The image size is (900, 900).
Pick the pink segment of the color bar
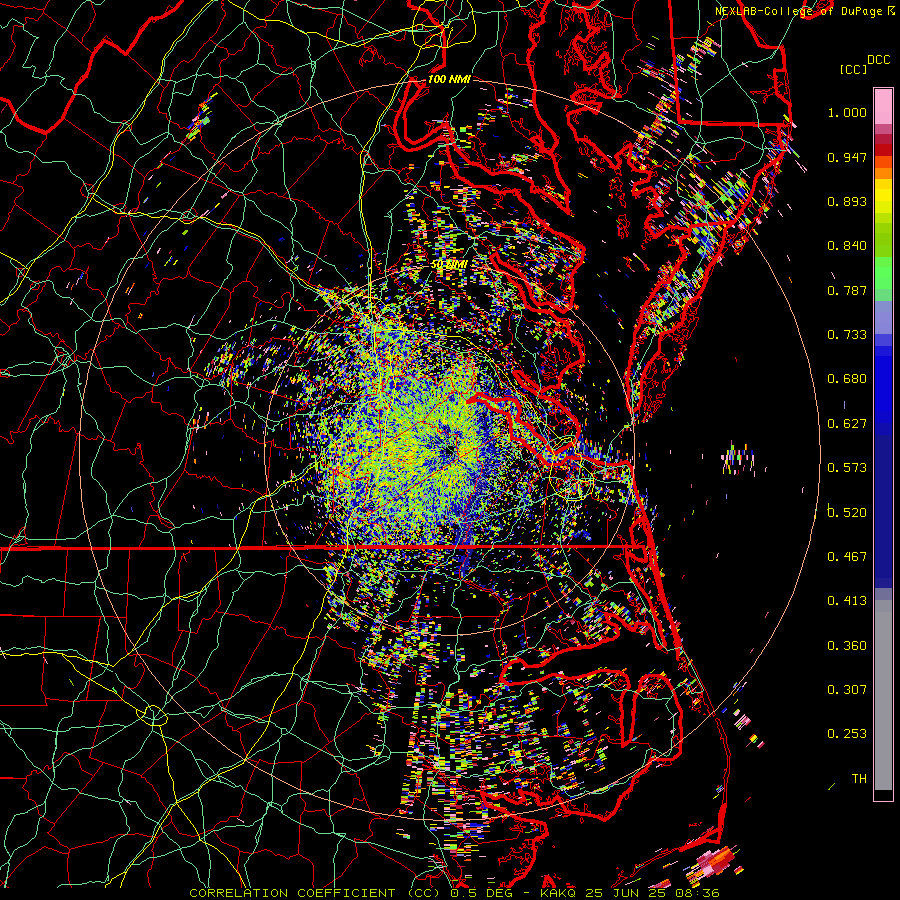tap(883, 106)
